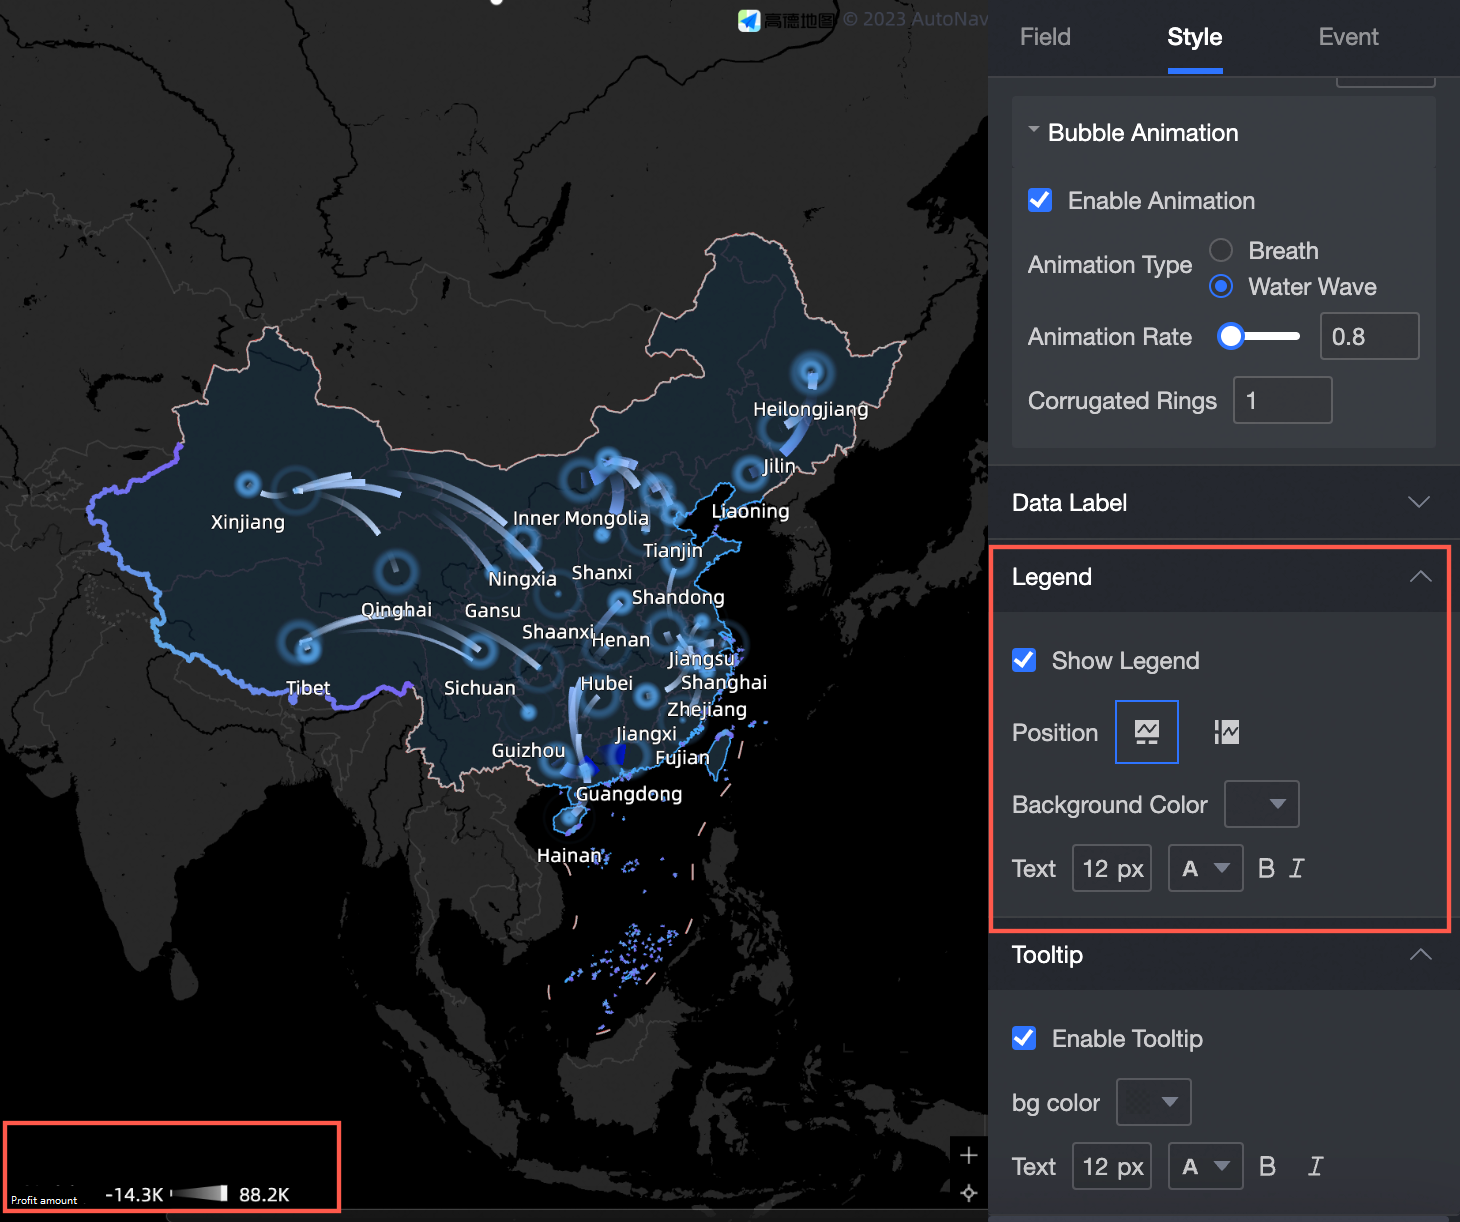Zoom in the map with plus icon
The image size is (1460, 1222).
968,1156
